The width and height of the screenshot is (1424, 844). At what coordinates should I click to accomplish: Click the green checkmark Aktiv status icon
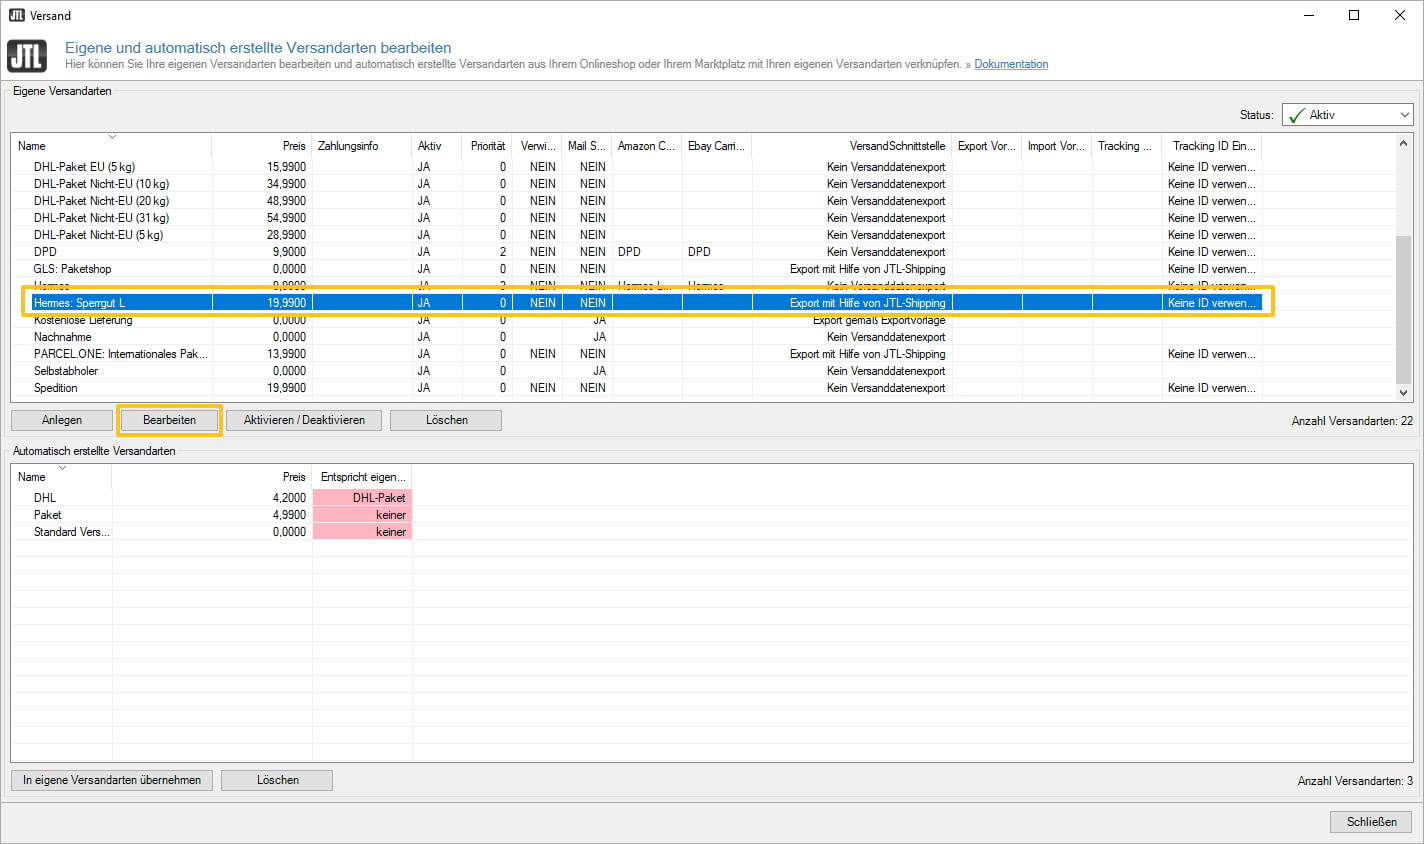(x=1297, y=115)
